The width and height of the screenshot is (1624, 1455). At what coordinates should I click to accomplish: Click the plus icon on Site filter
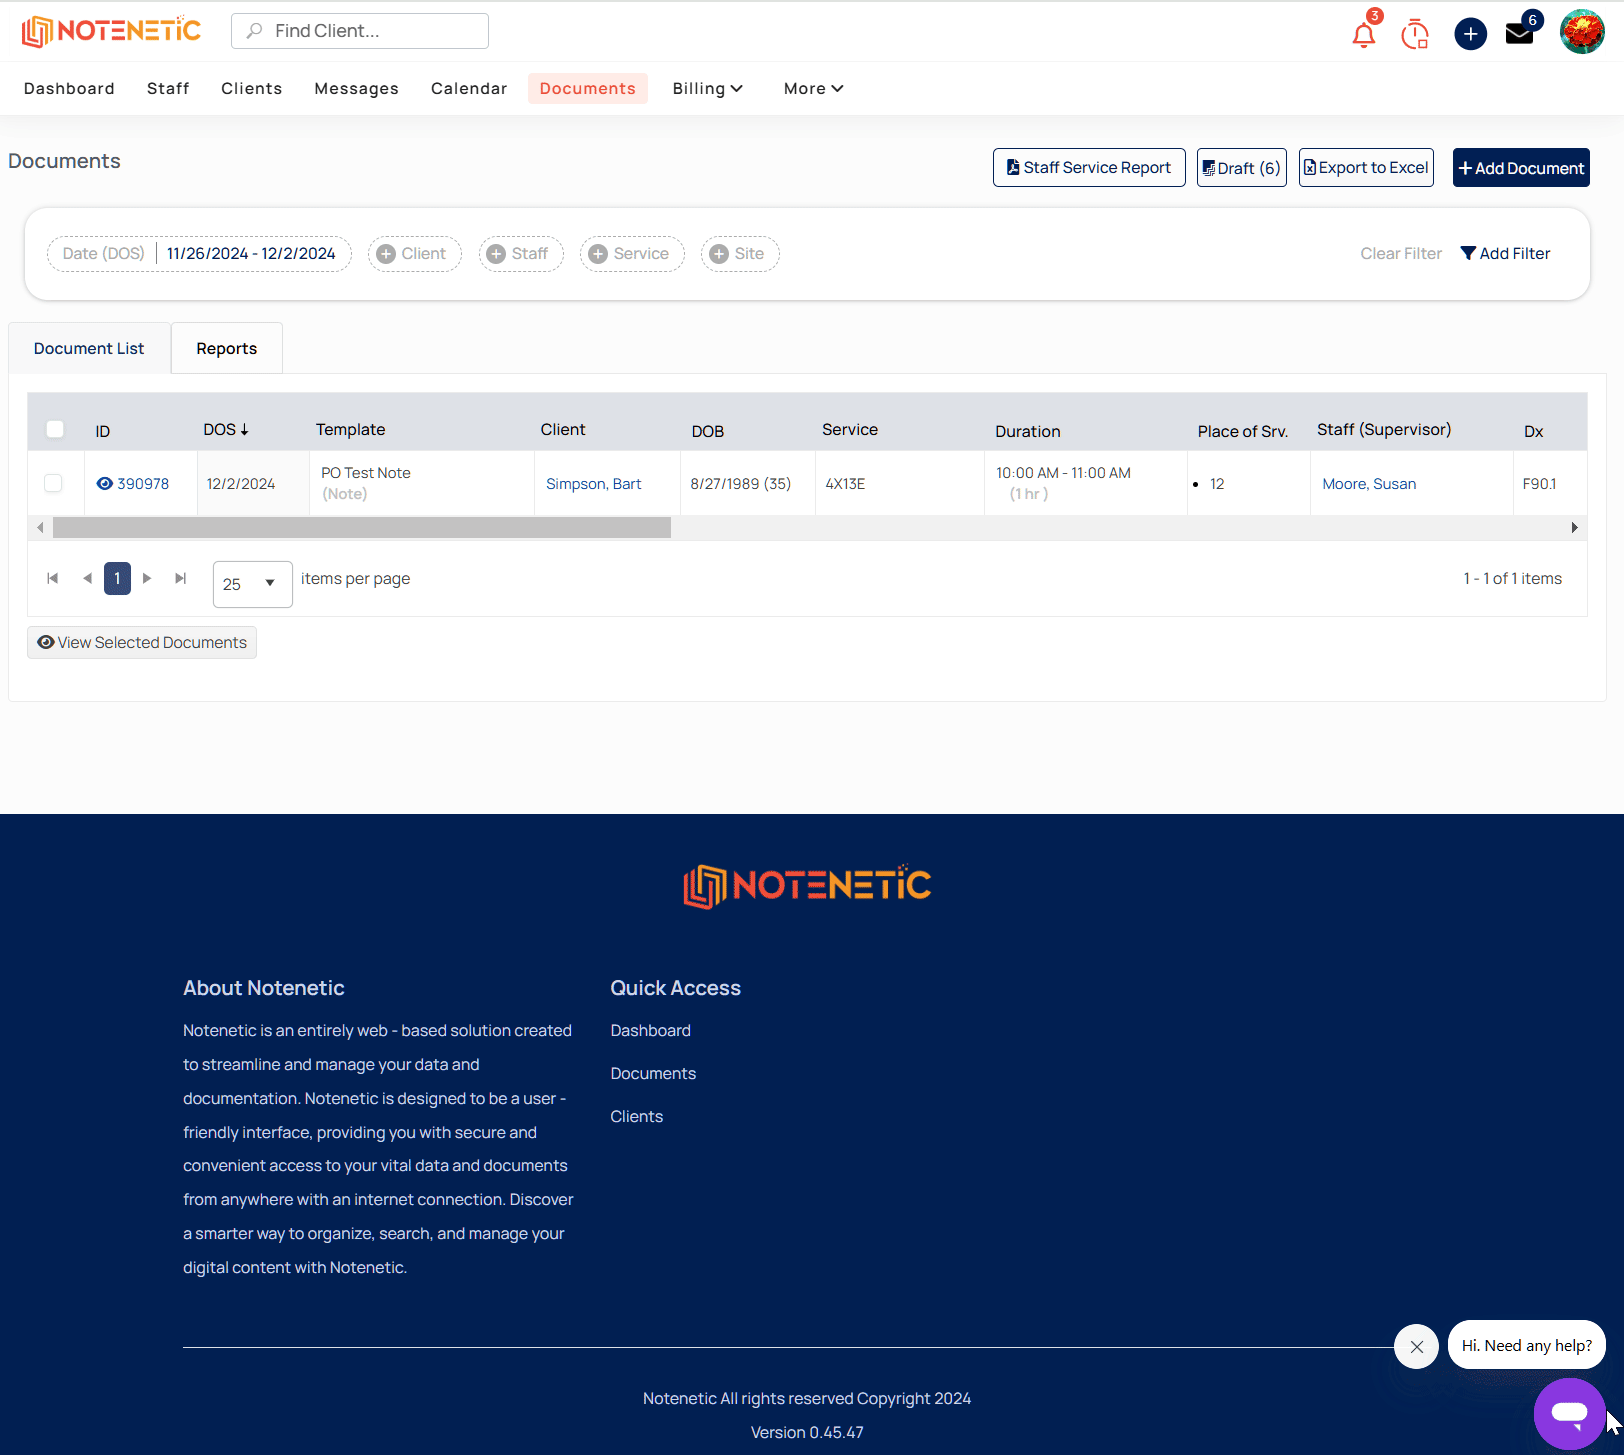pyautogui.click(x=719, y=254)
